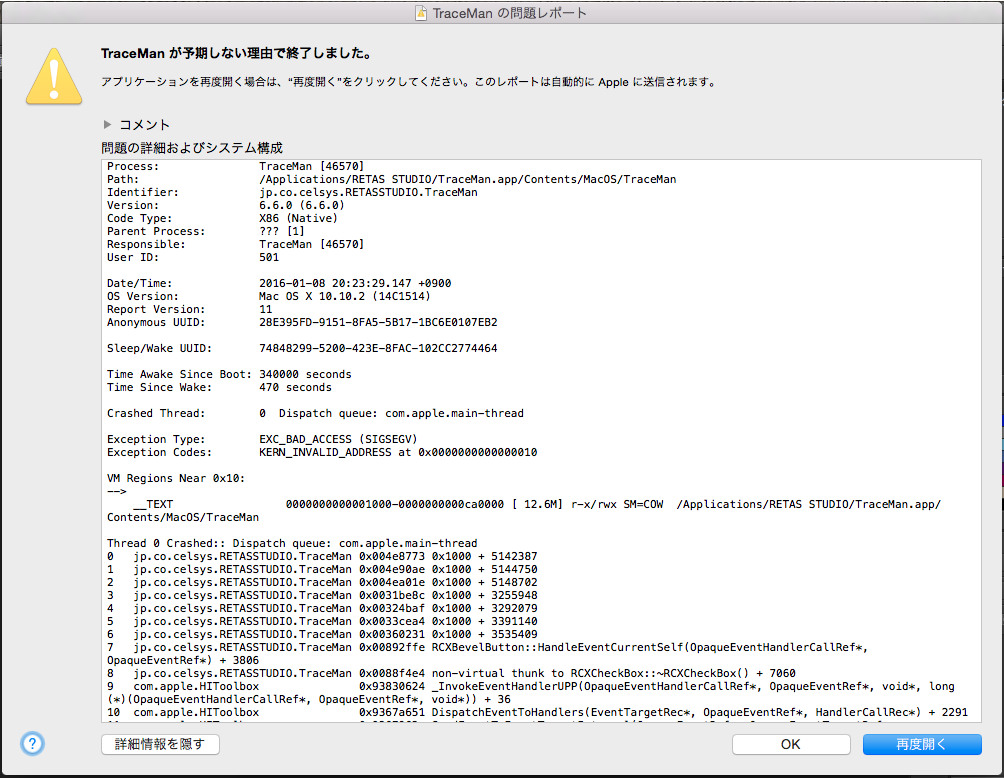1004x778 pixels.
Task: Click the blue help question mark icon
Action: (33, 743)
